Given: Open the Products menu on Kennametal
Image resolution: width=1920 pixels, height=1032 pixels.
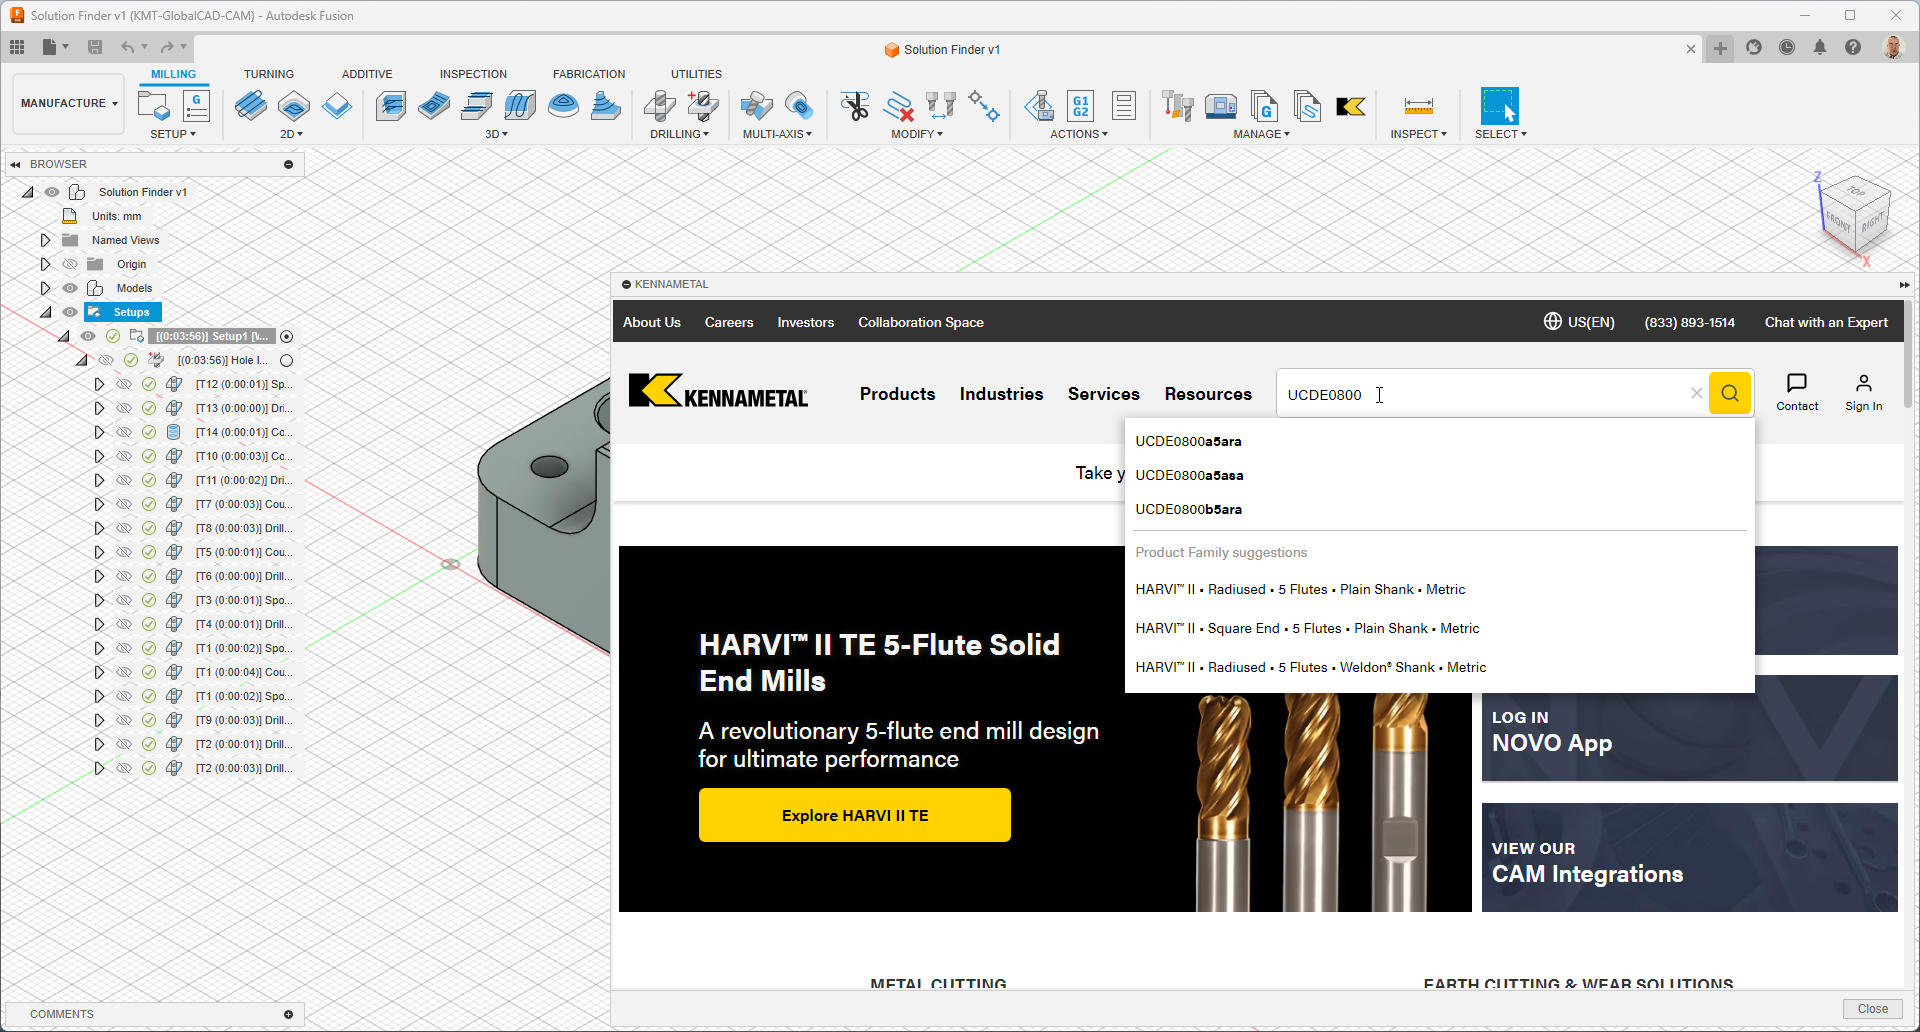Looking at the screenshot, I should click(x=897, y=394).
